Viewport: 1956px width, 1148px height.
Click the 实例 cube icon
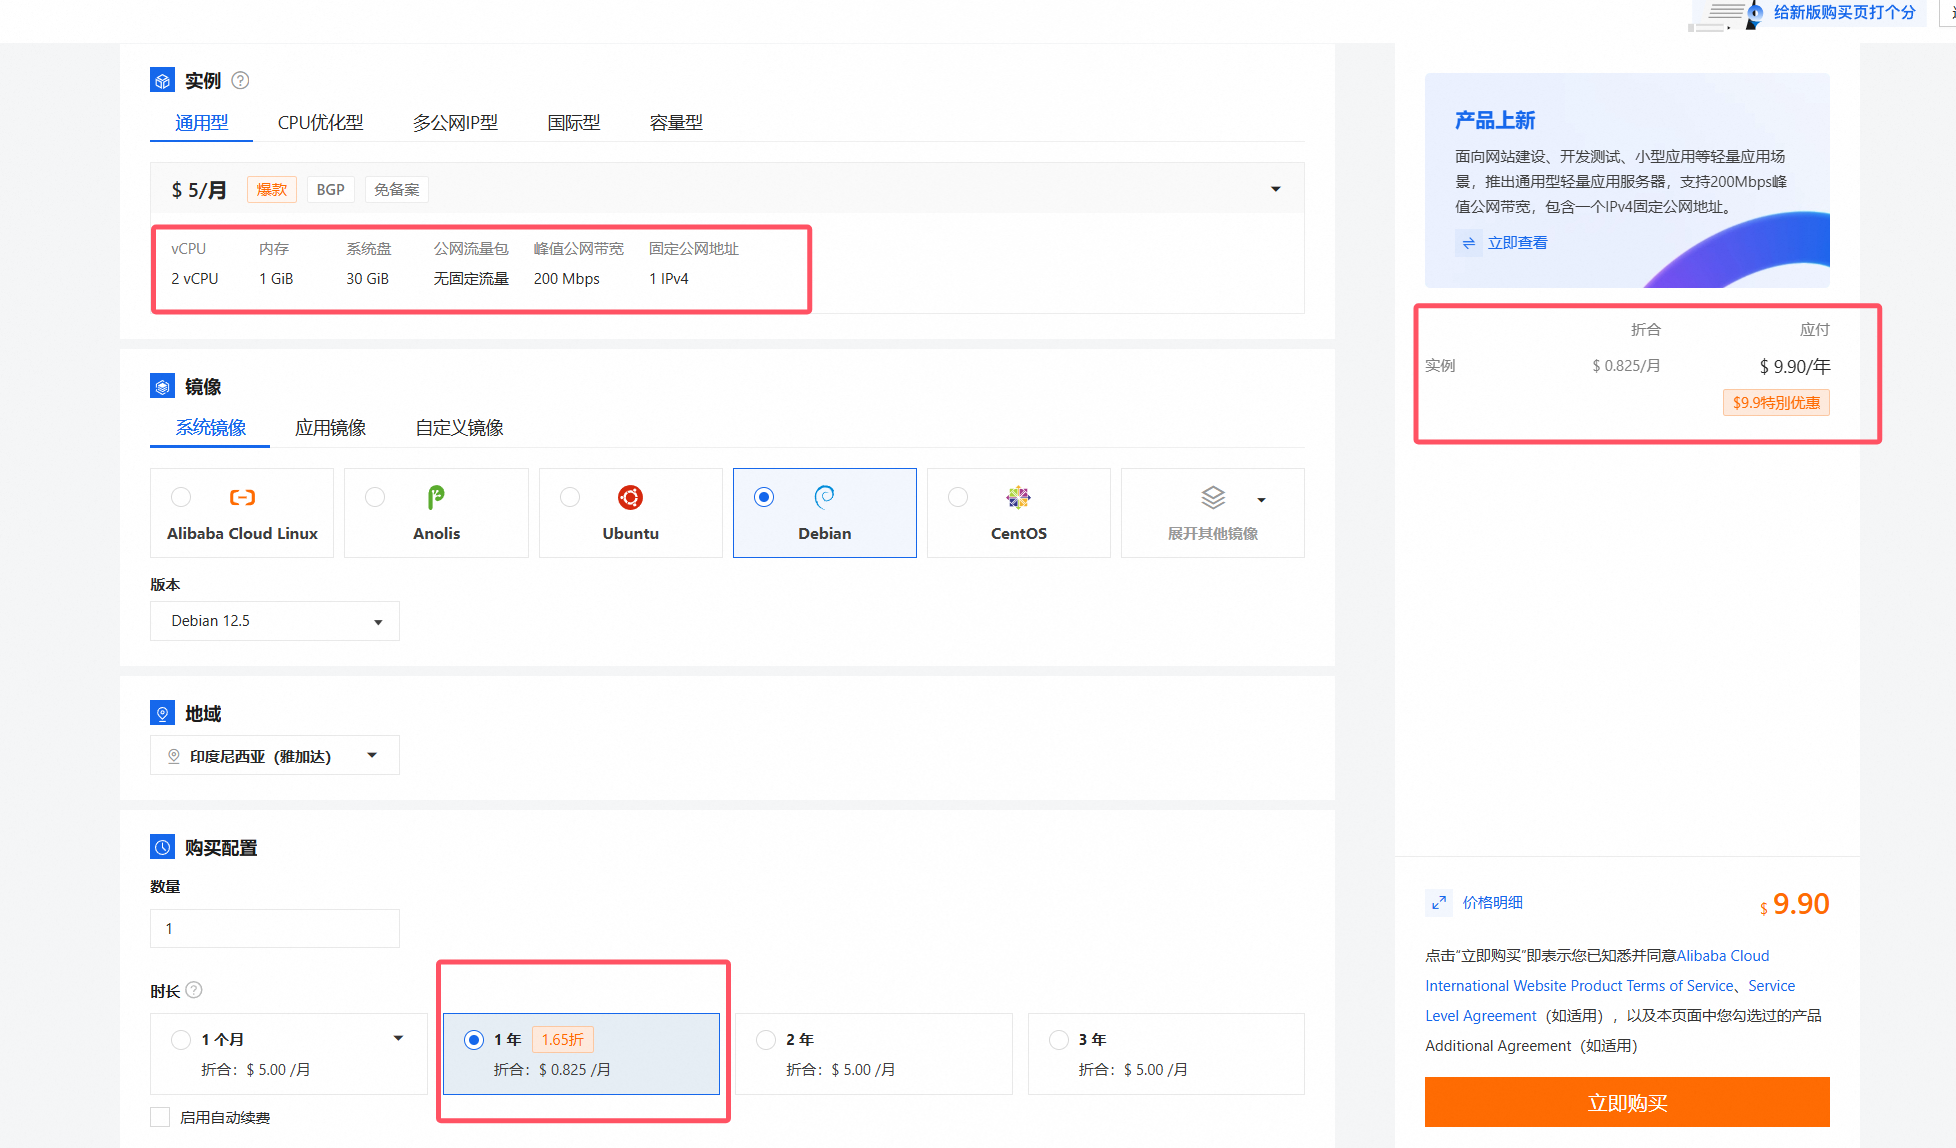pos(162,79)
